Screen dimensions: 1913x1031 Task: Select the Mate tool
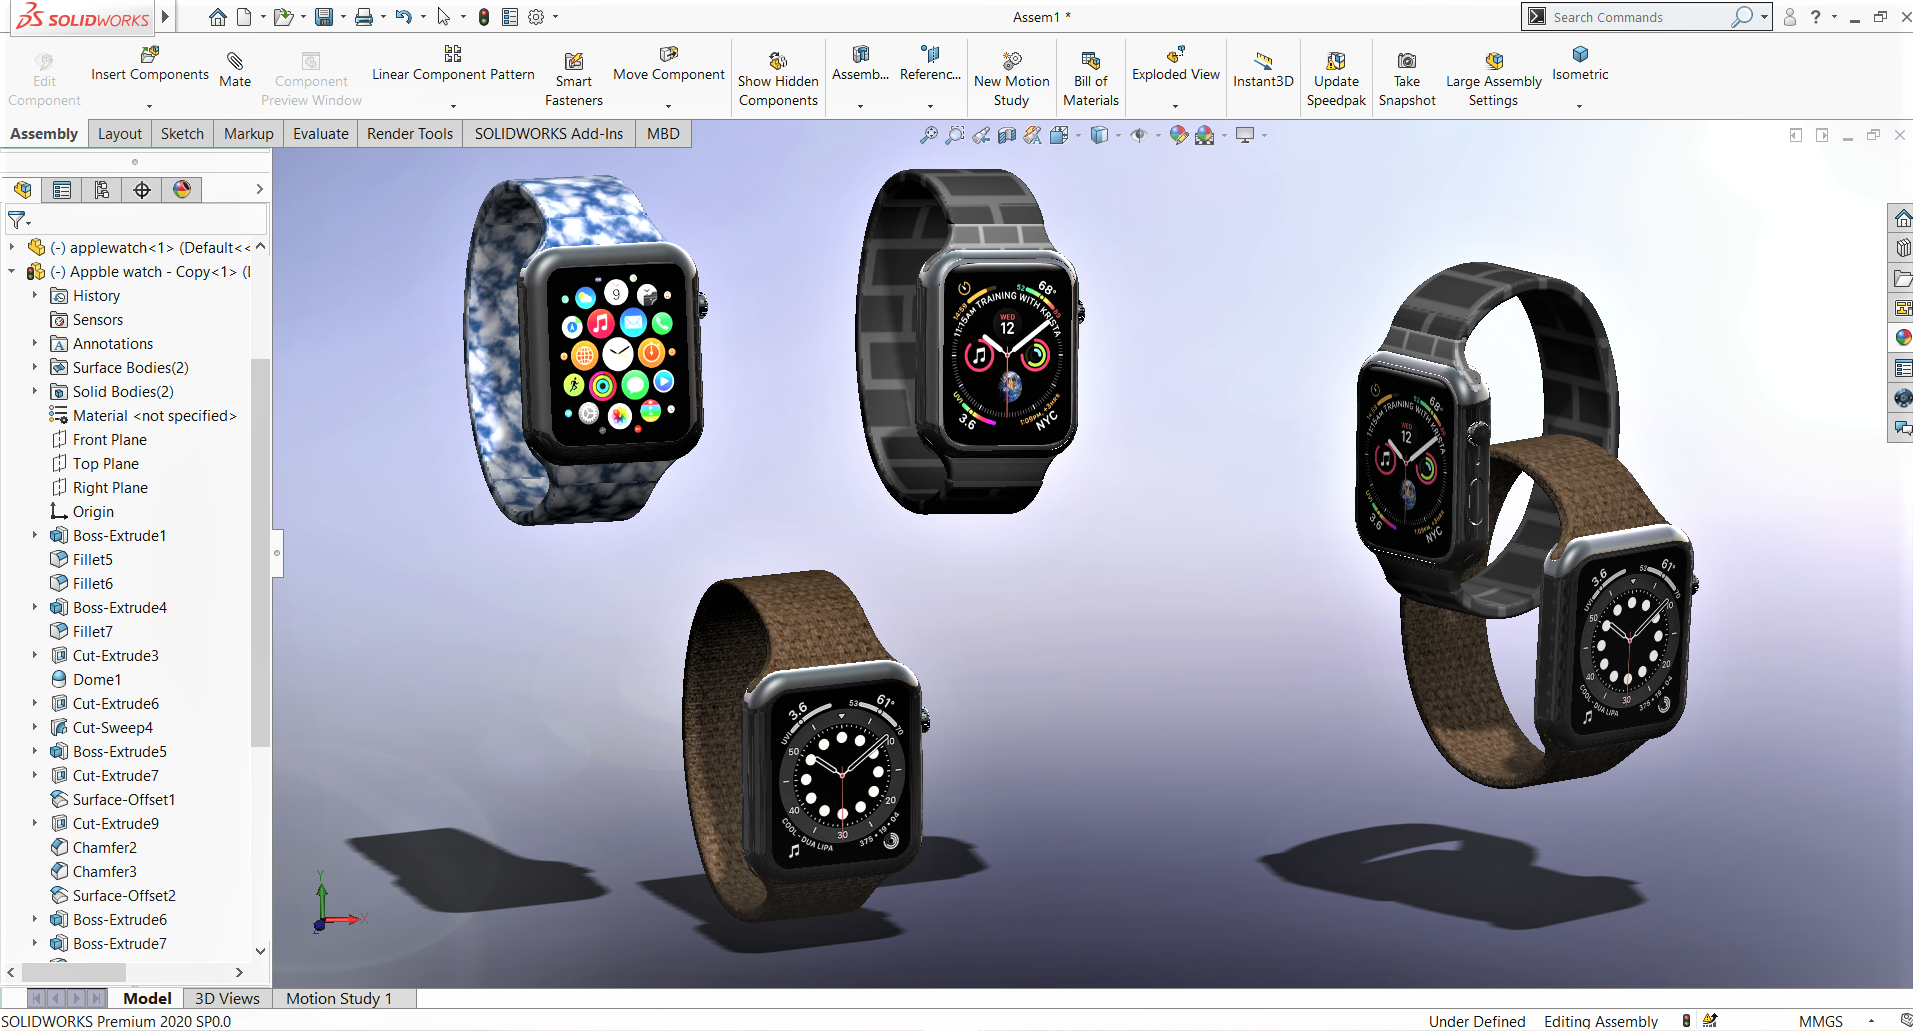coord(235,70)
